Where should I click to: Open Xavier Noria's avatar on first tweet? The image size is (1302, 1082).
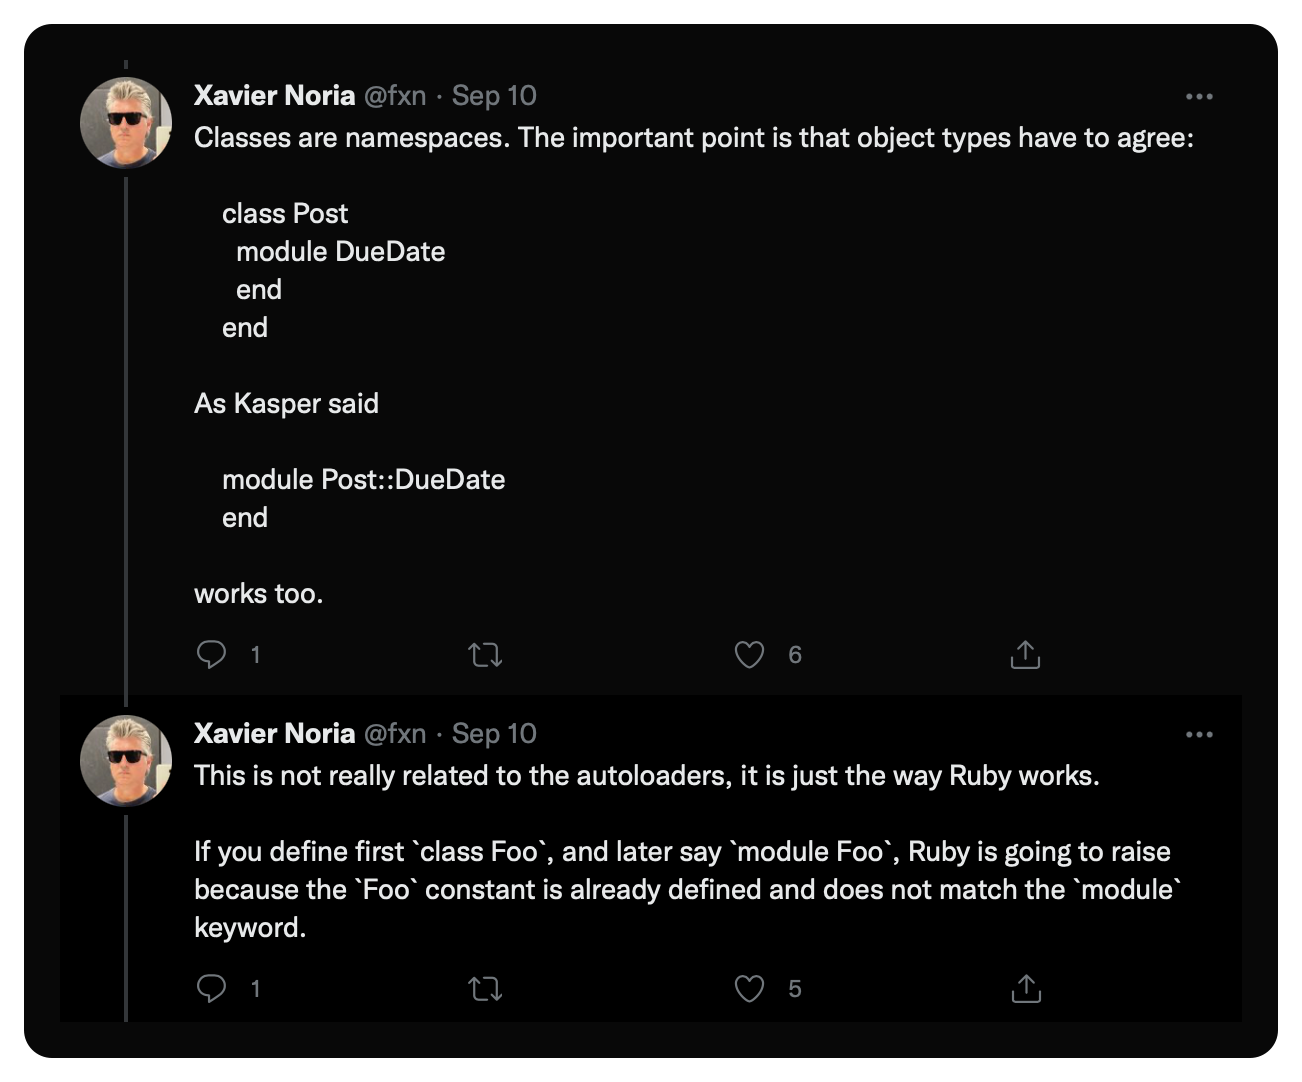(x=126, y=122)
